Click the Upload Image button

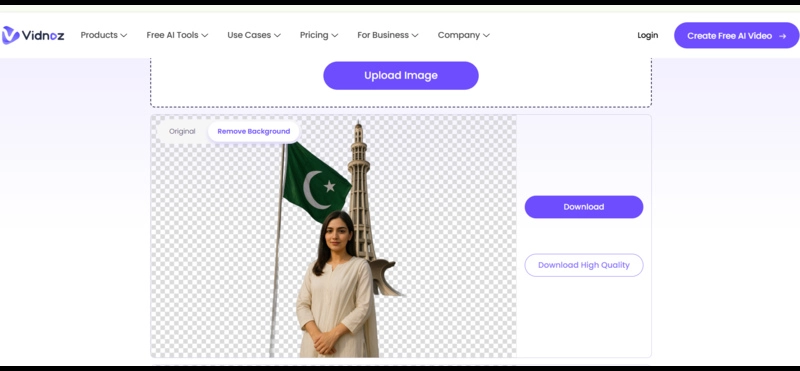click(401, 76)
